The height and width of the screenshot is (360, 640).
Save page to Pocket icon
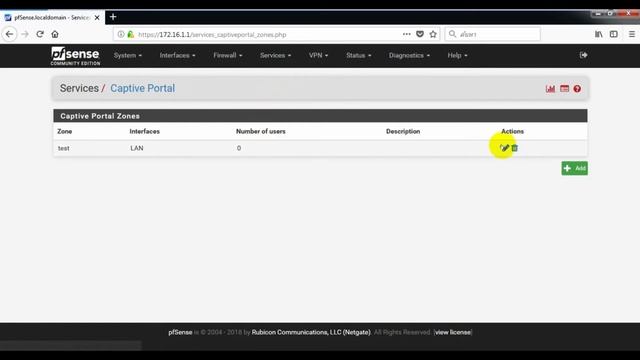coord(420,34)
